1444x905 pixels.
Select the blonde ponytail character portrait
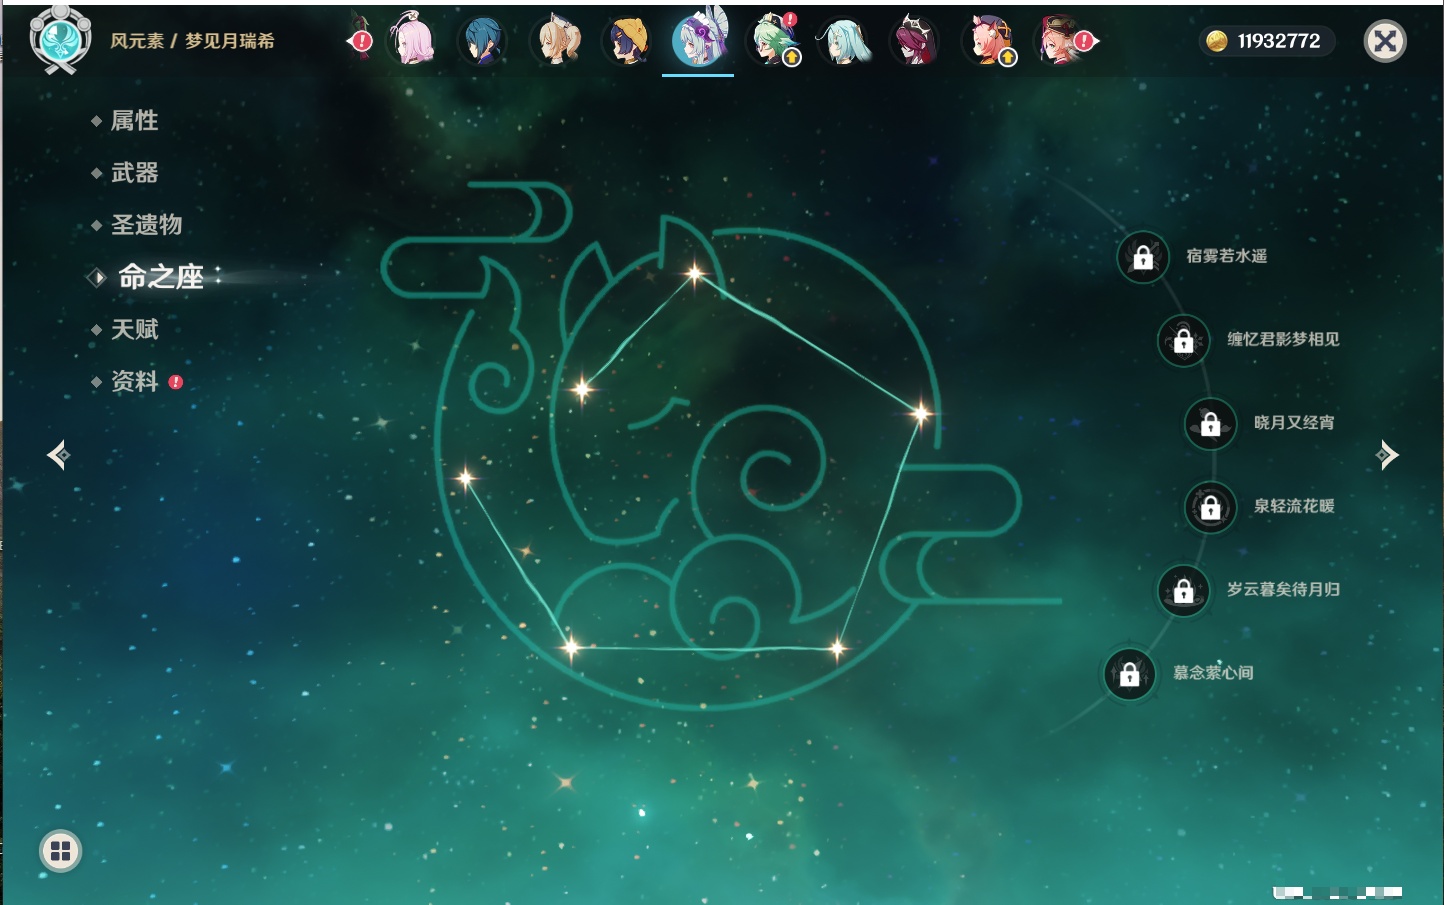point(556,41)
